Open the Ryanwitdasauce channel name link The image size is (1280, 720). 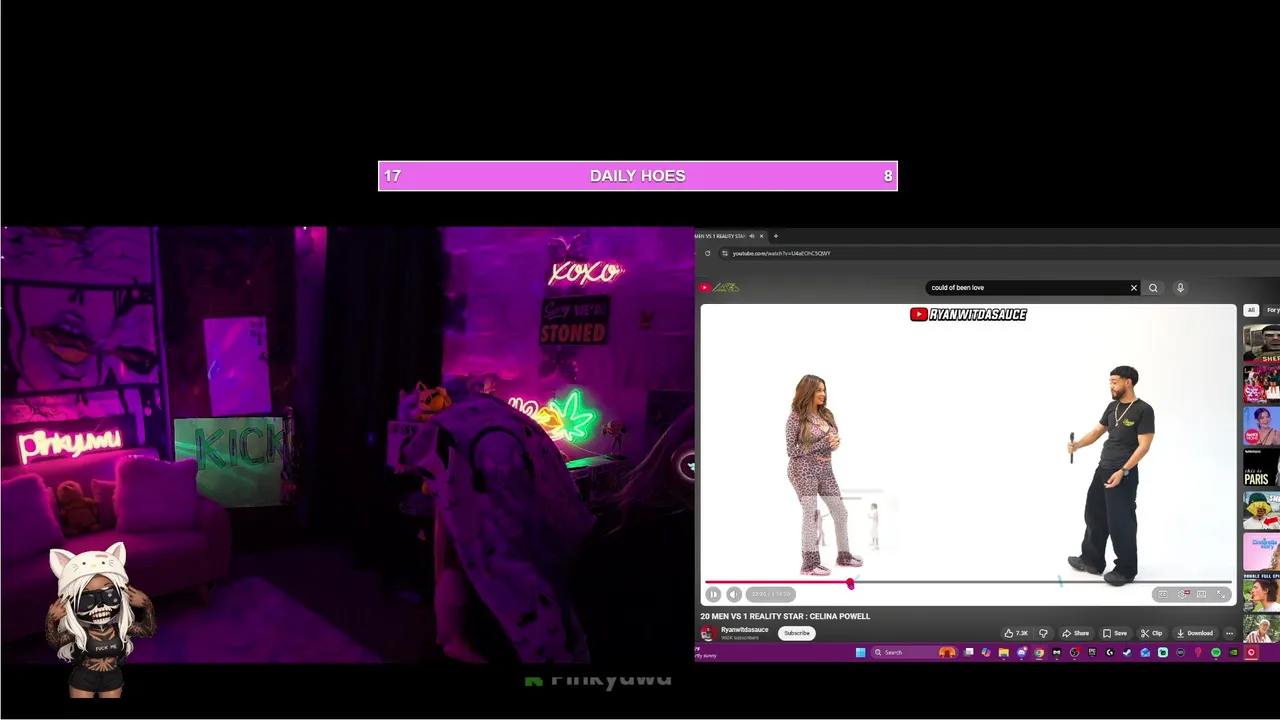click(745, 629)
